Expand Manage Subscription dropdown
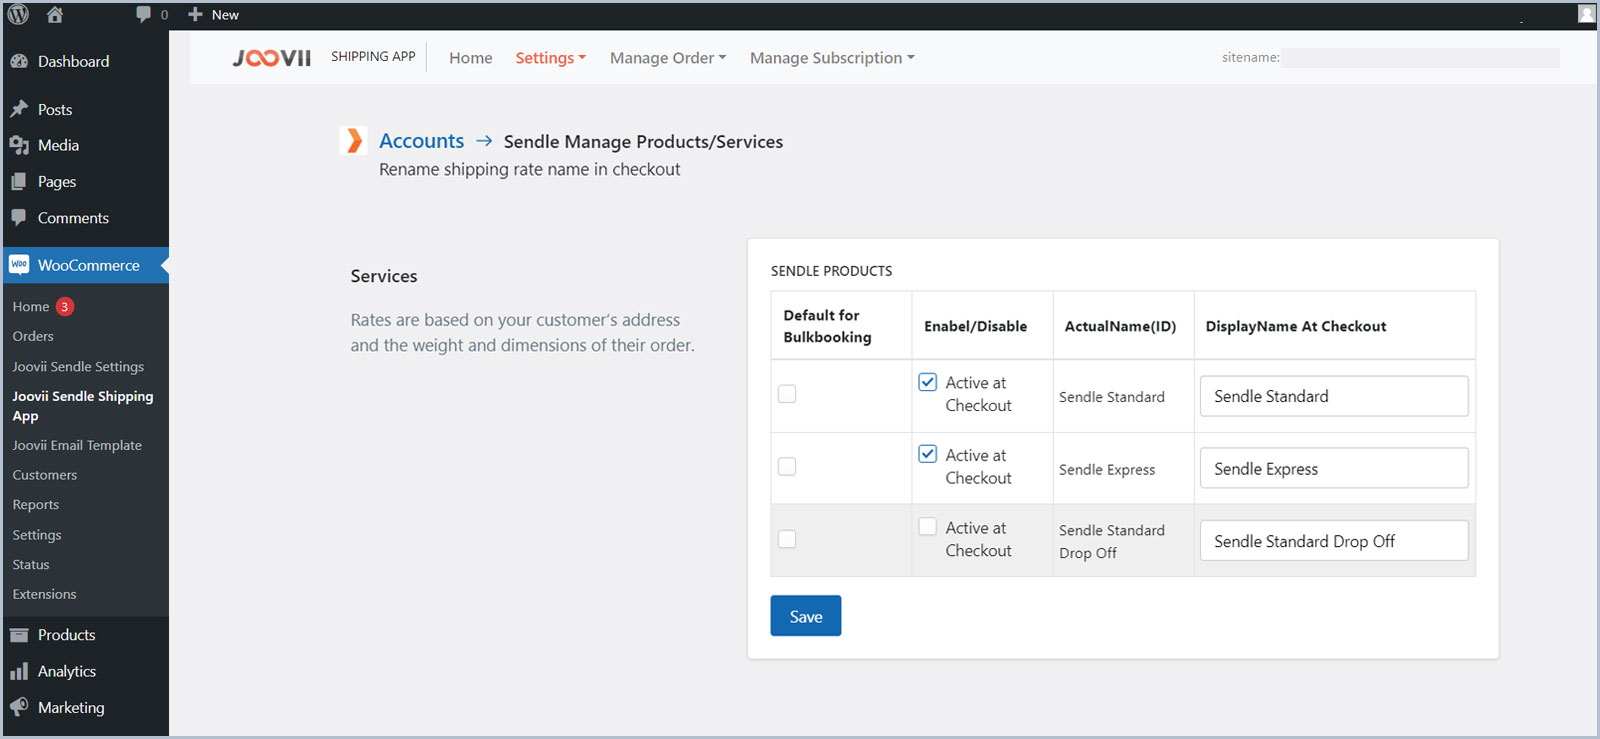Screen dimensions: 1600x739 click(831, 58)
